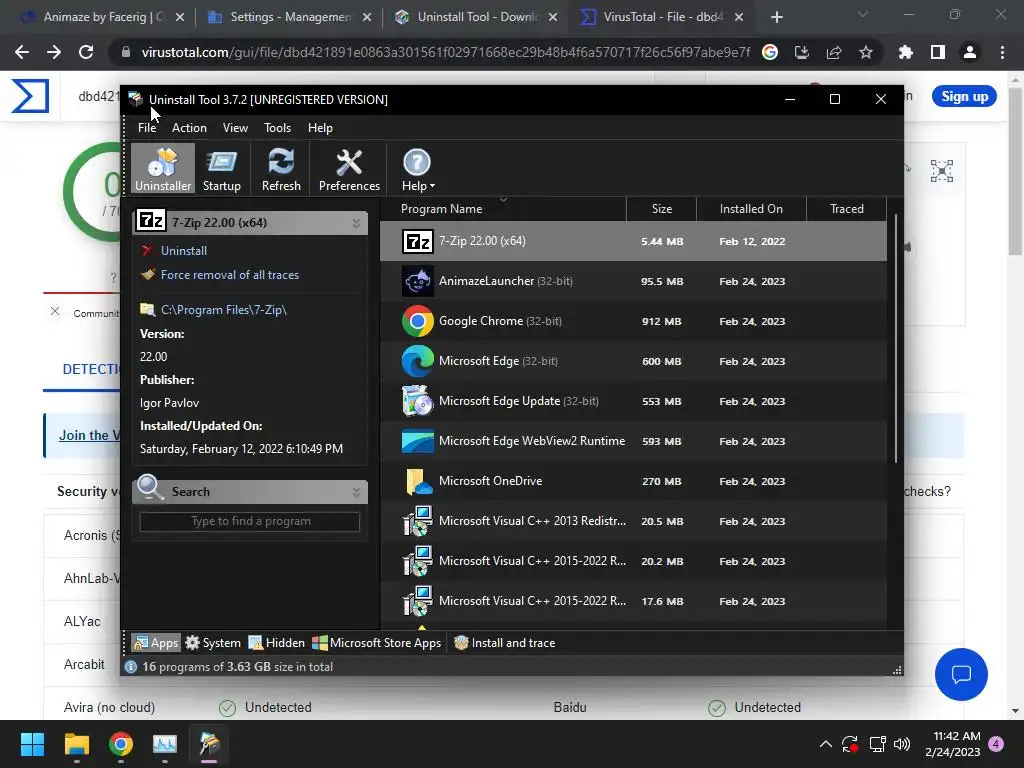The height and width of the screenshot is (768, 1024).
Task: Reload the VirusTotal page in Chrome
Action: (x=86, y=52)
